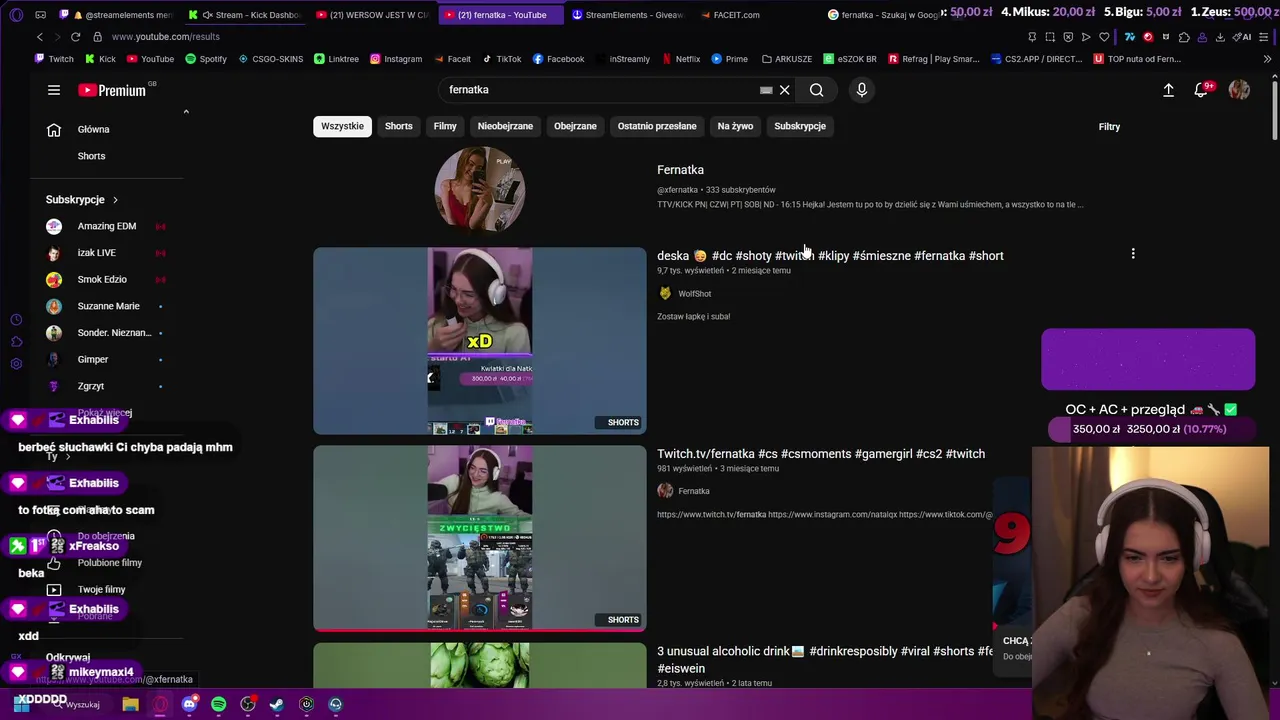This screenshot has height=720, width=1280.
Task: Open browser downloads icon in toolbar
Action: pos(1220,37)
